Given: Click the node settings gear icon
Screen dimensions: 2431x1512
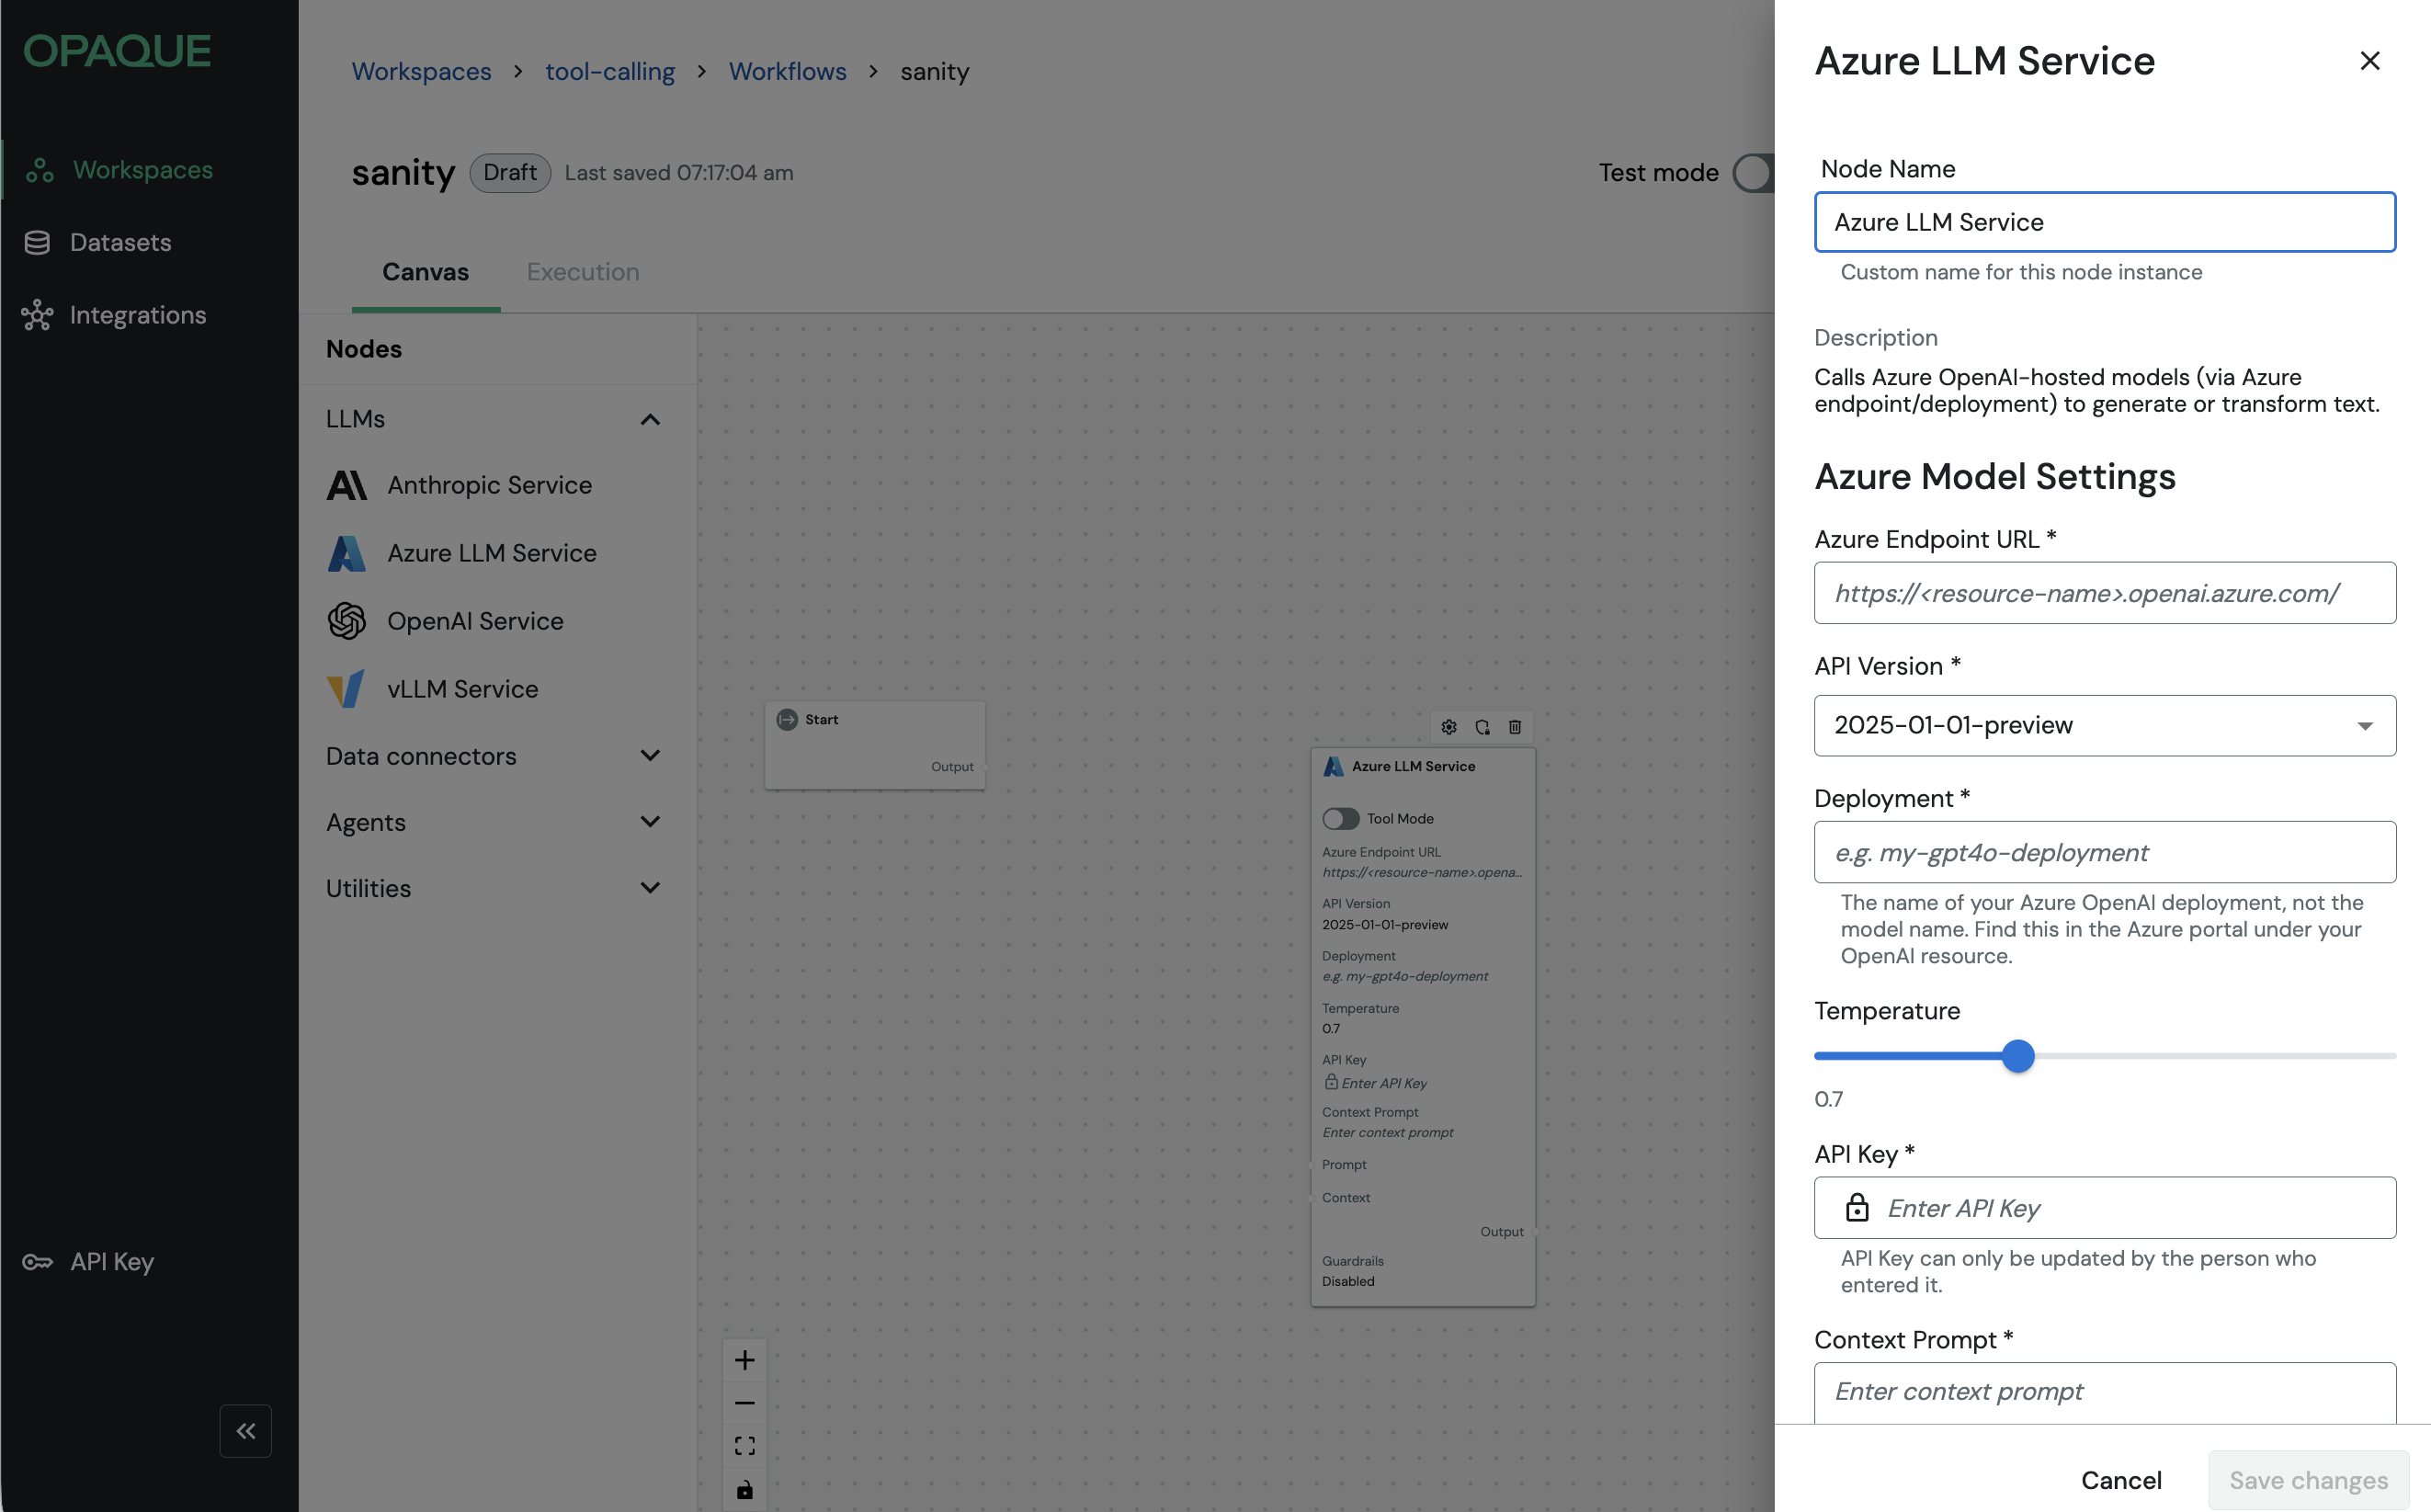Looking at the screenshot, I should [1449, 727].
